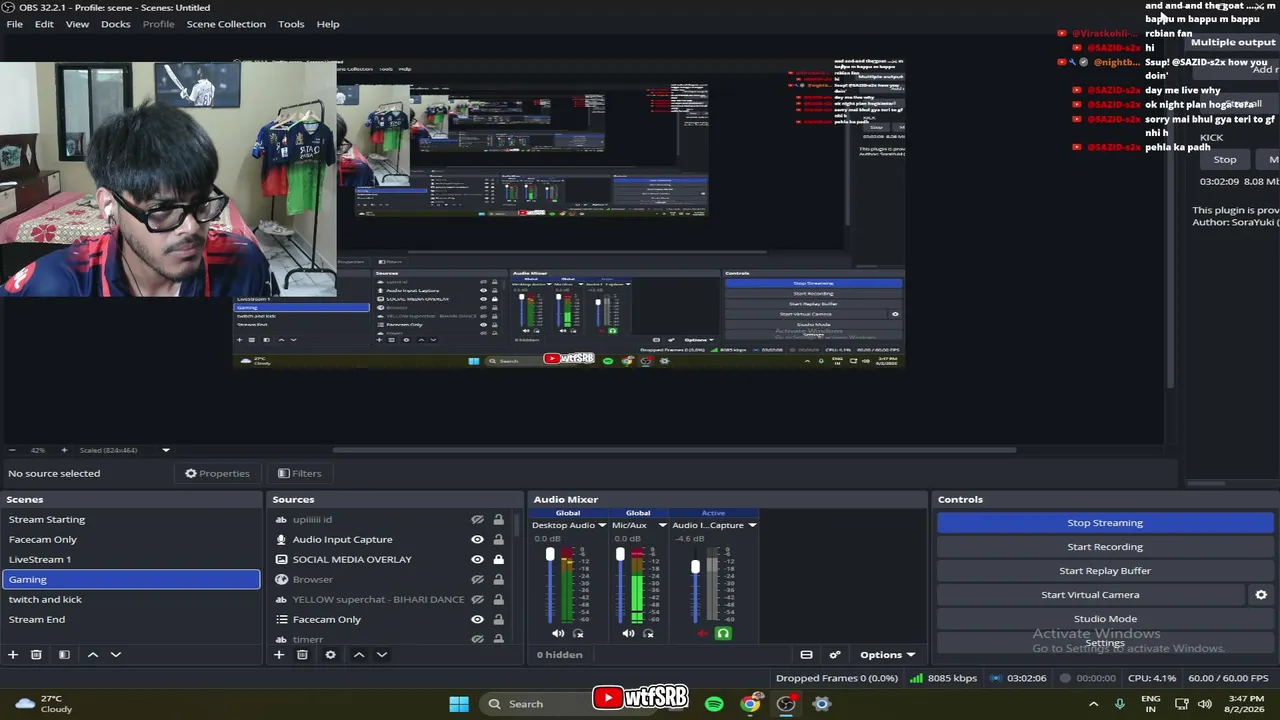Image resolution: width=1280 pixels, height=720 pixels.
Task: Click Stop Streaming button
Action: [1104, 523]
